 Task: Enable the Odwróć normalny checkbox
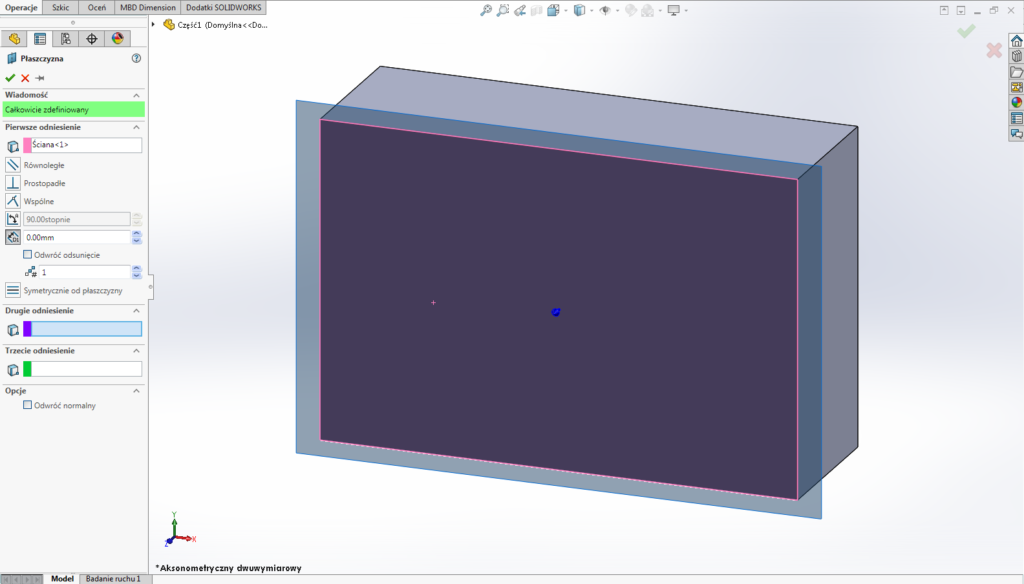pyautogui.click(x=30, y=405)
